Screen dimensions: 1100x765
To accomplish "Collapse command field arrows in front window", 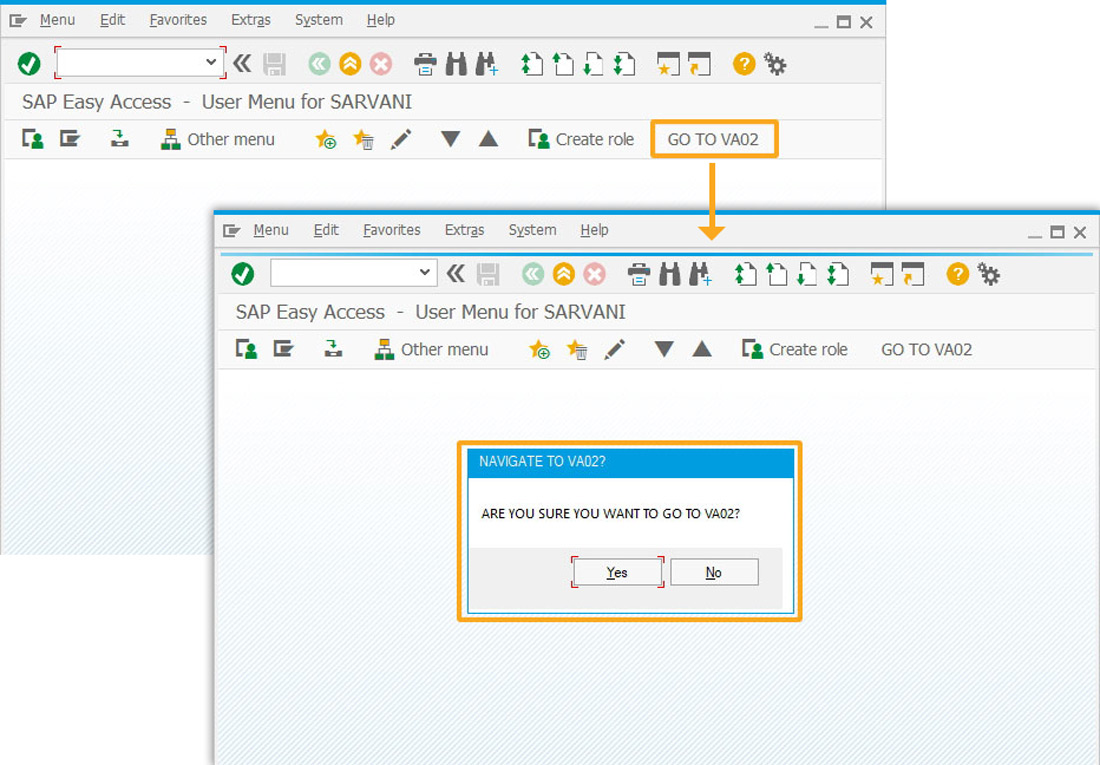I will [x=456, y=274].
